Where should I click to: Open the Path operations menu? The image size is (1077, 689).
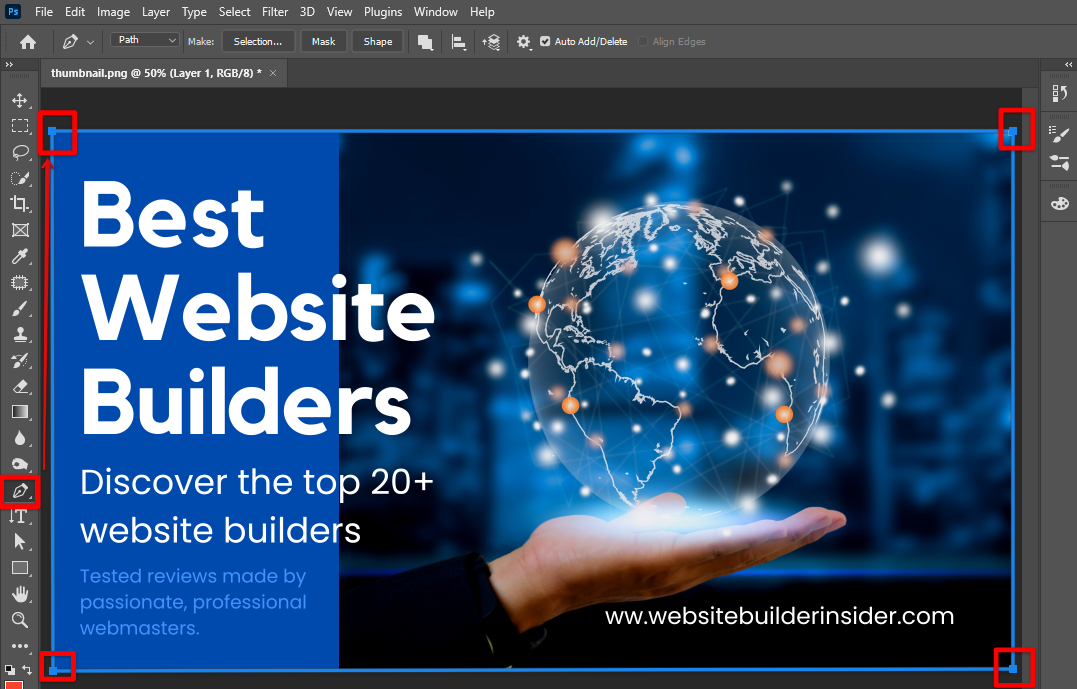(x=425, y=43)
